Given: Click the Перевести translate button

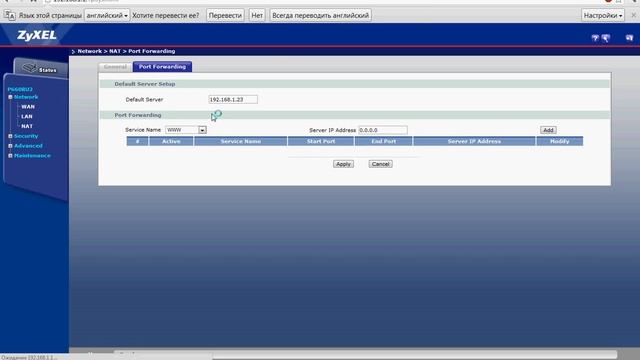Looking at the screenshot, I should coord(225,16).
